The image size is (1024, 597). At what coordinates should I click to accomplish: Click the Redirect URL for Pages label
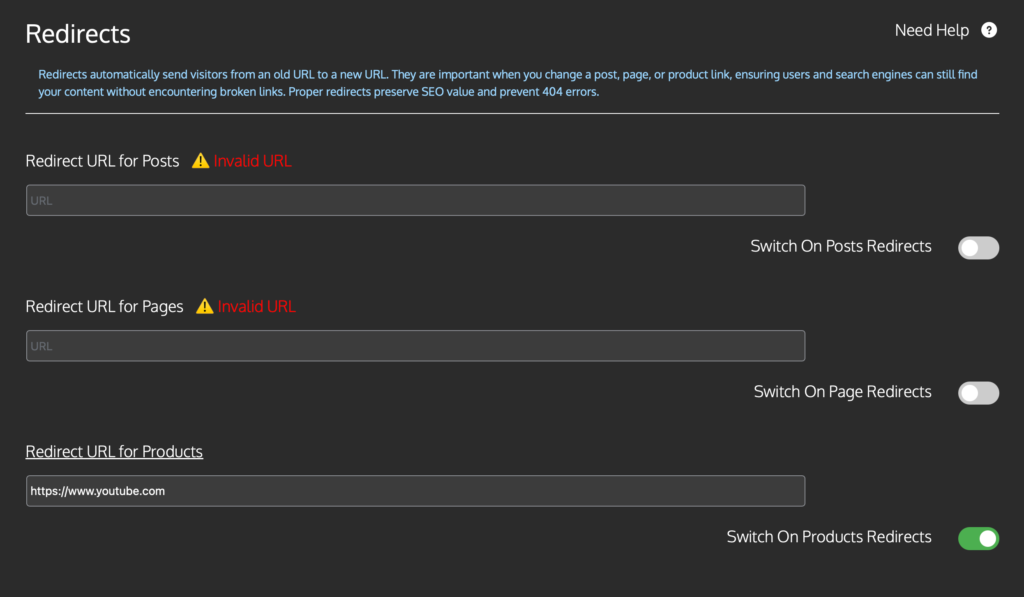point(104,306)
